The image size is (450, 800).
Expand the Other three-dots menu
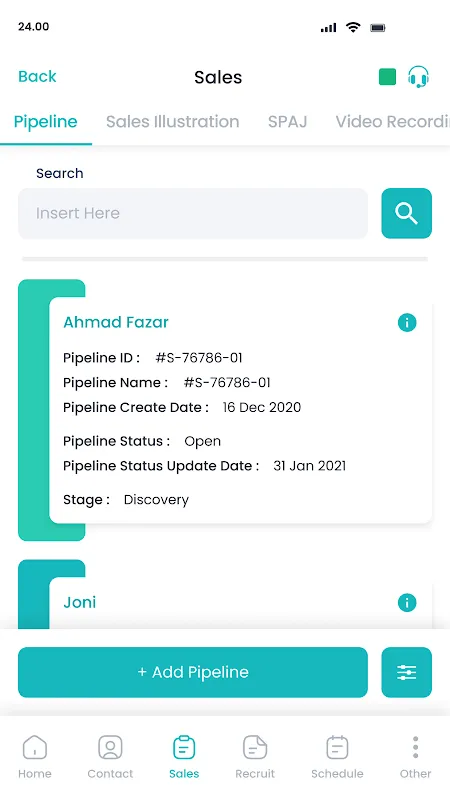pyautogui.click(x=415, y=757)
